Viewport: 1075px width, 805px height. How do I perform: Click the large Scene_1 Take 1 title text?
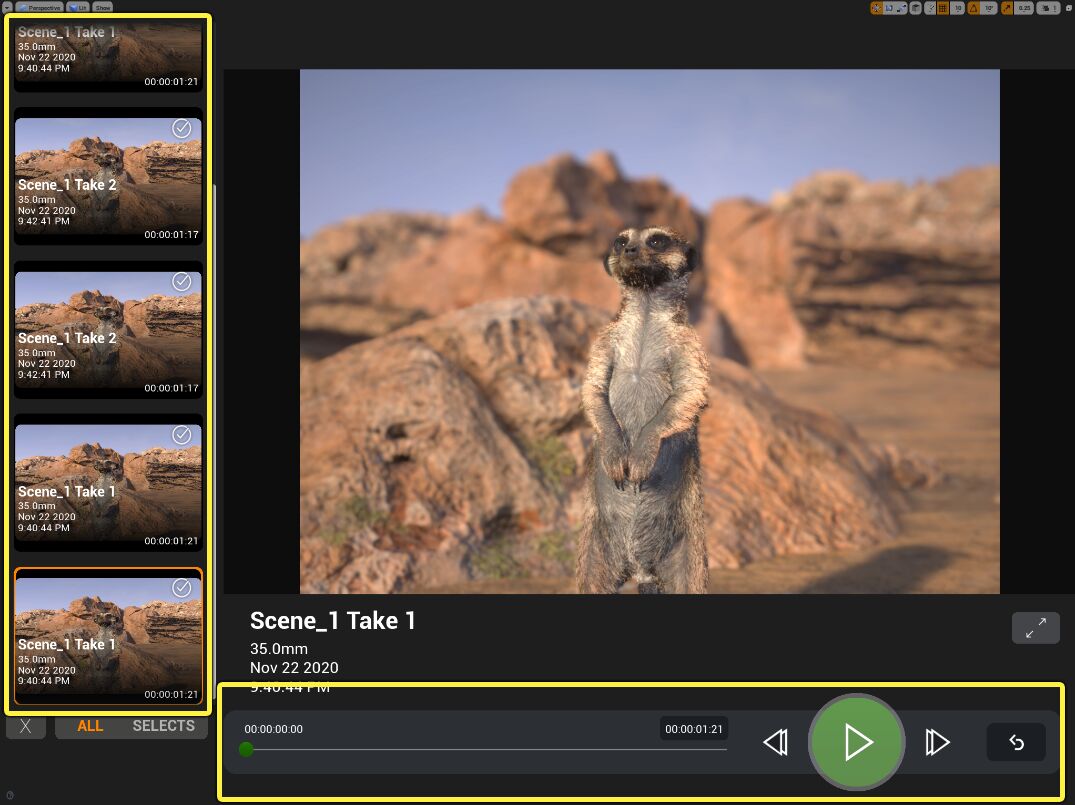[333, 621]
